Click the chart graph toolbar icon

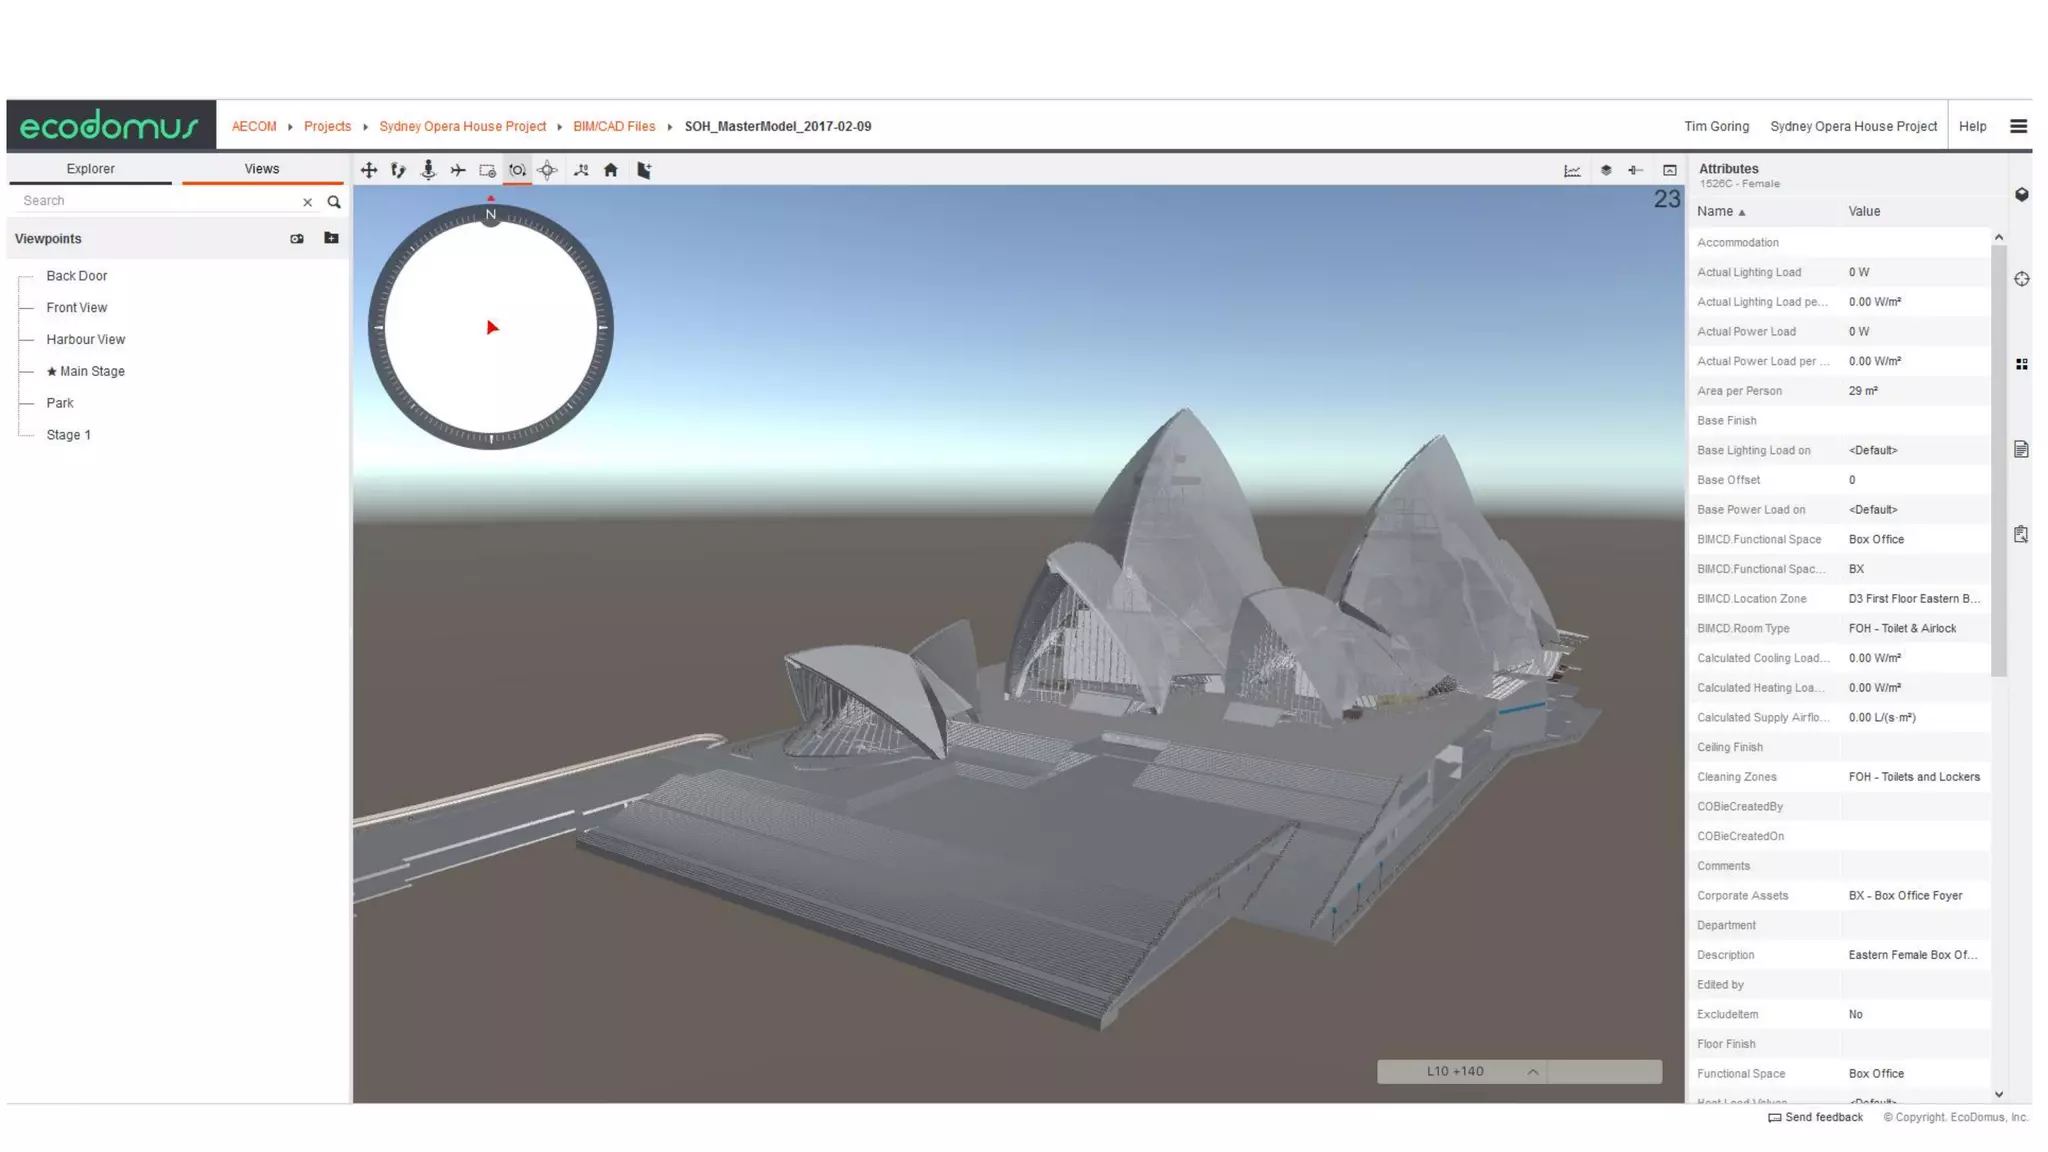click(1572, 170)
